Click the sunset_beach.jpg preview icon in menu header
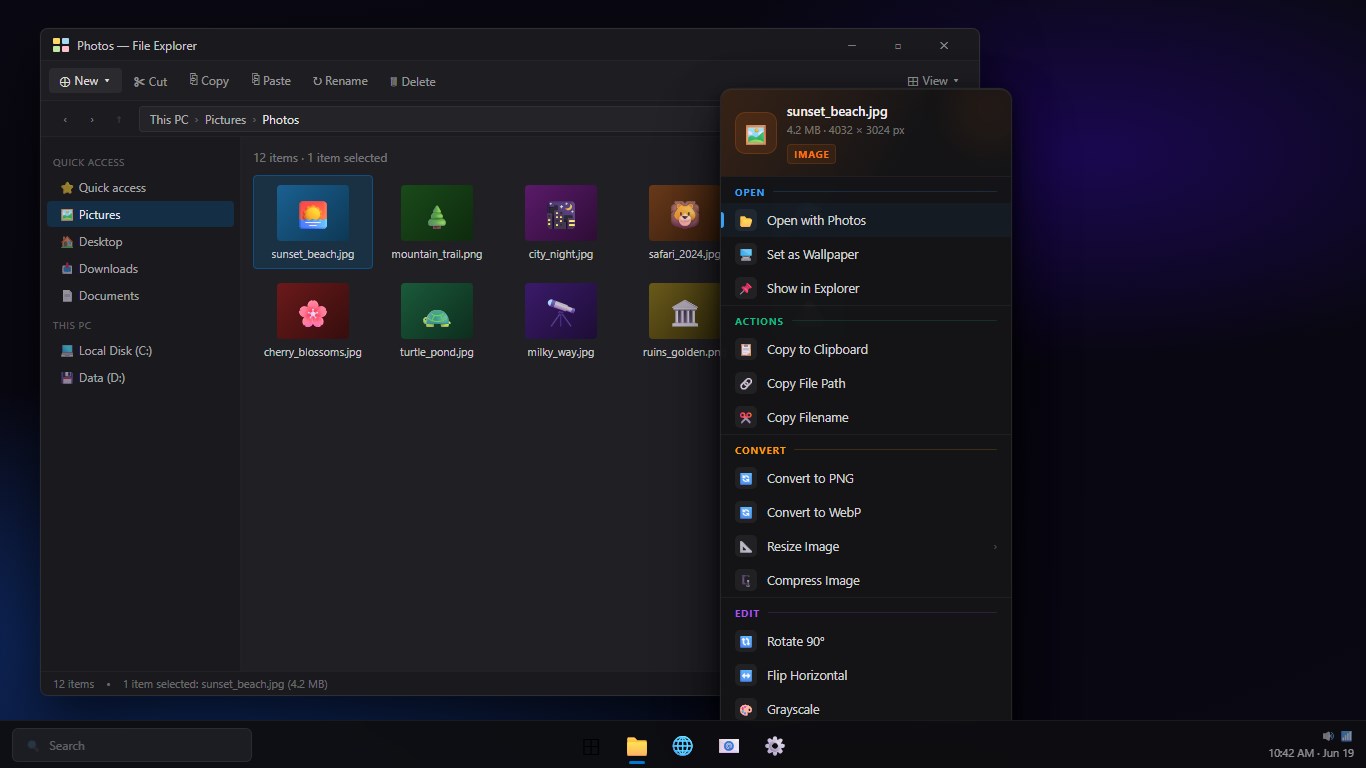The width and height of the screenshot is (1366, 768). [x=756, y=133]
